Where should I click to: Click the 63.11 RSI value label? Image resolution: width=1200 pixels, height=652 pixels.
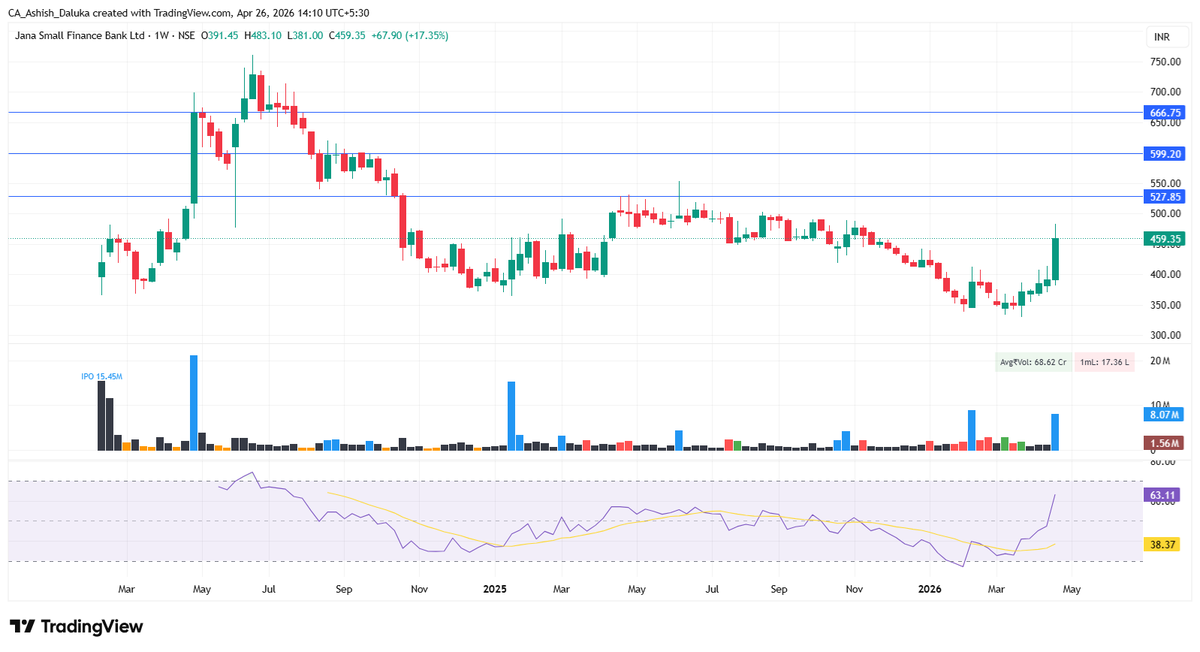click(x=1164, y=494)
